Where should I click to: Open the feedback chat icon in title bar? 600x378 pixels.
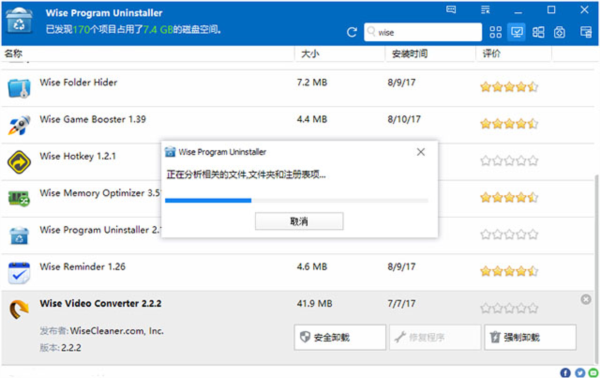[x=451, y=10]
